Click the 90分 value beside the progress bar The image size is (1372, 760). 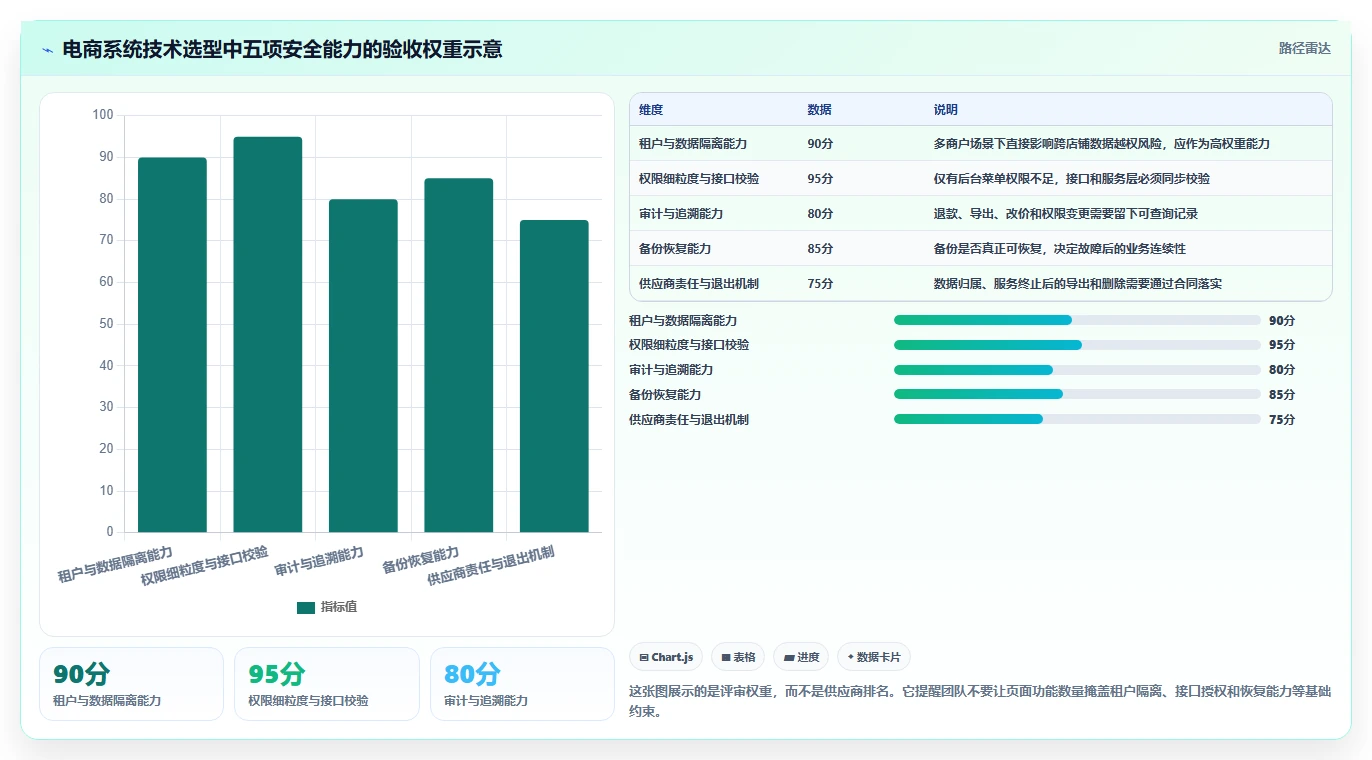click(1282, 321)
